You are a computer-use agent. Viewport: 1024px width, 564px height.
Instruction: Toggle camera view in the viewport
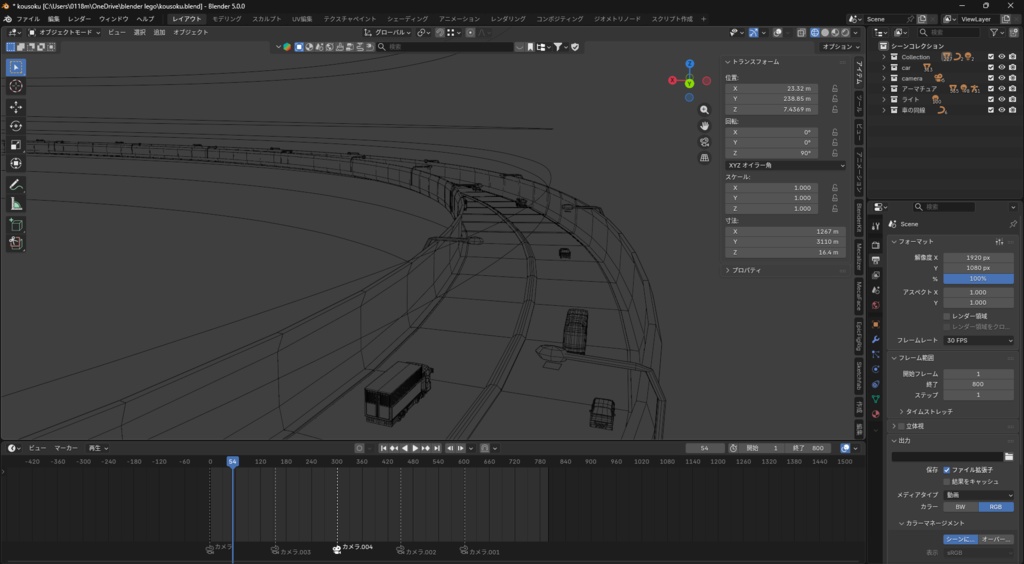click(704, 142)
